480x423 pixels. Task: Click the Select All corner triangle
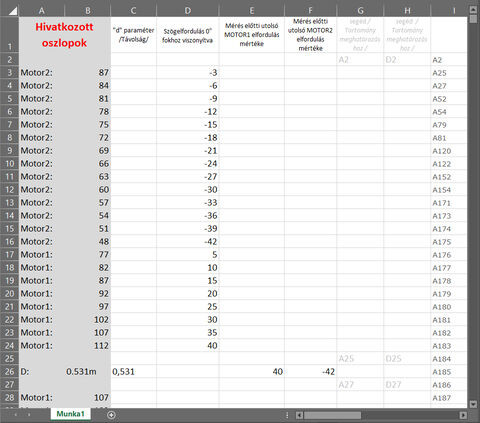[x=13, y=11]
